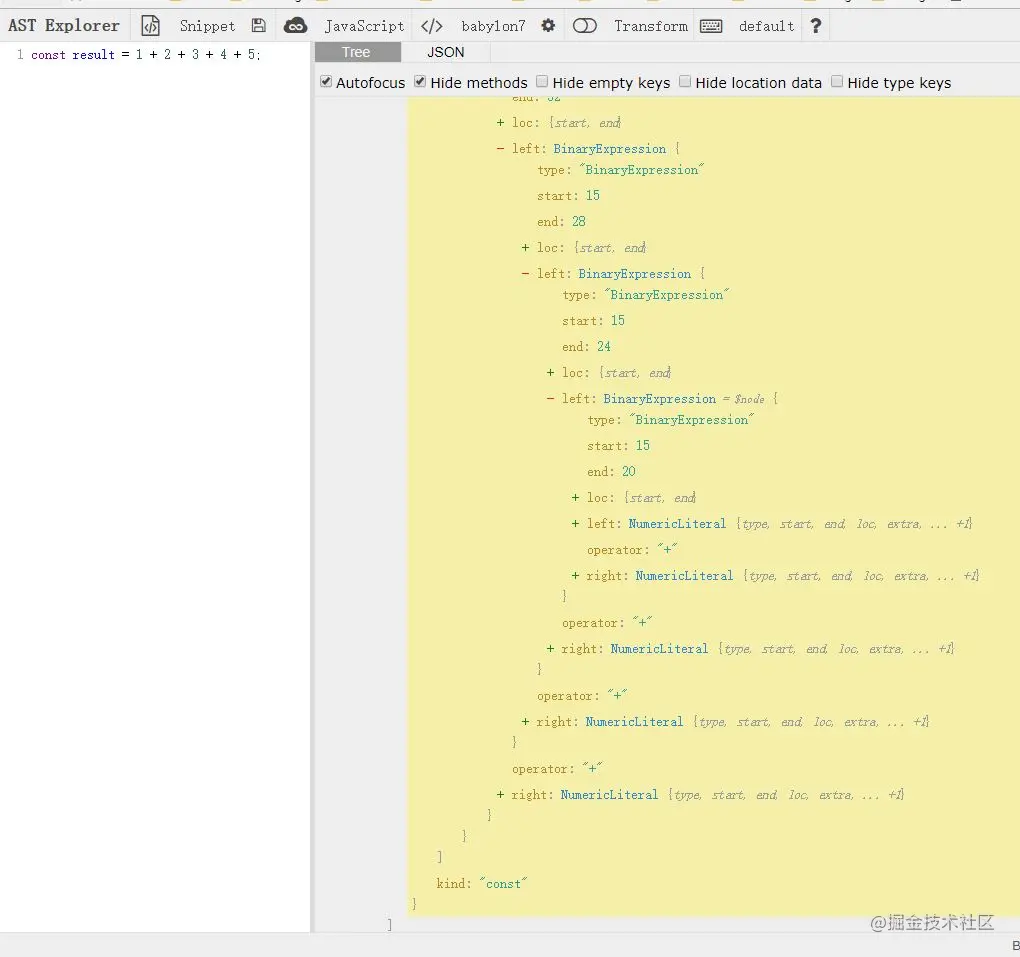
Task: Click the AST Explorer title
Action: click(64, 26)
